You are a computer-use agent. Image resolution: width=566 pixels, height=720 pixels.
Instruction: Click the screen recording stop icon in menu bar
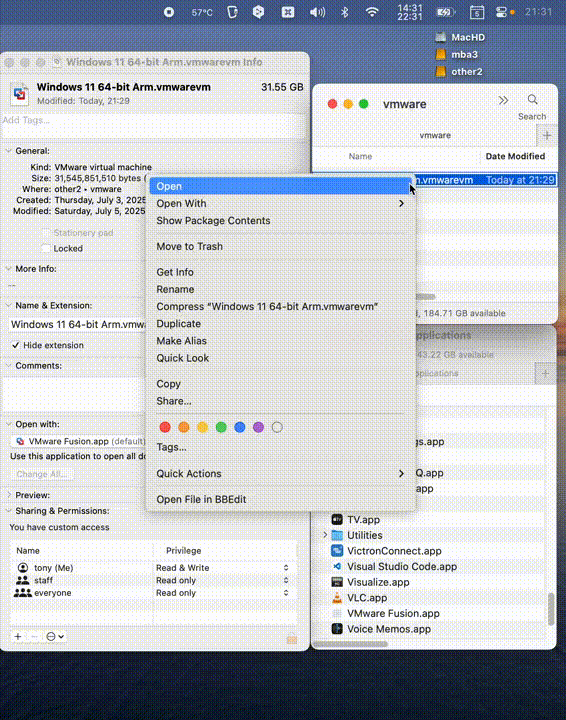[169, 12]
